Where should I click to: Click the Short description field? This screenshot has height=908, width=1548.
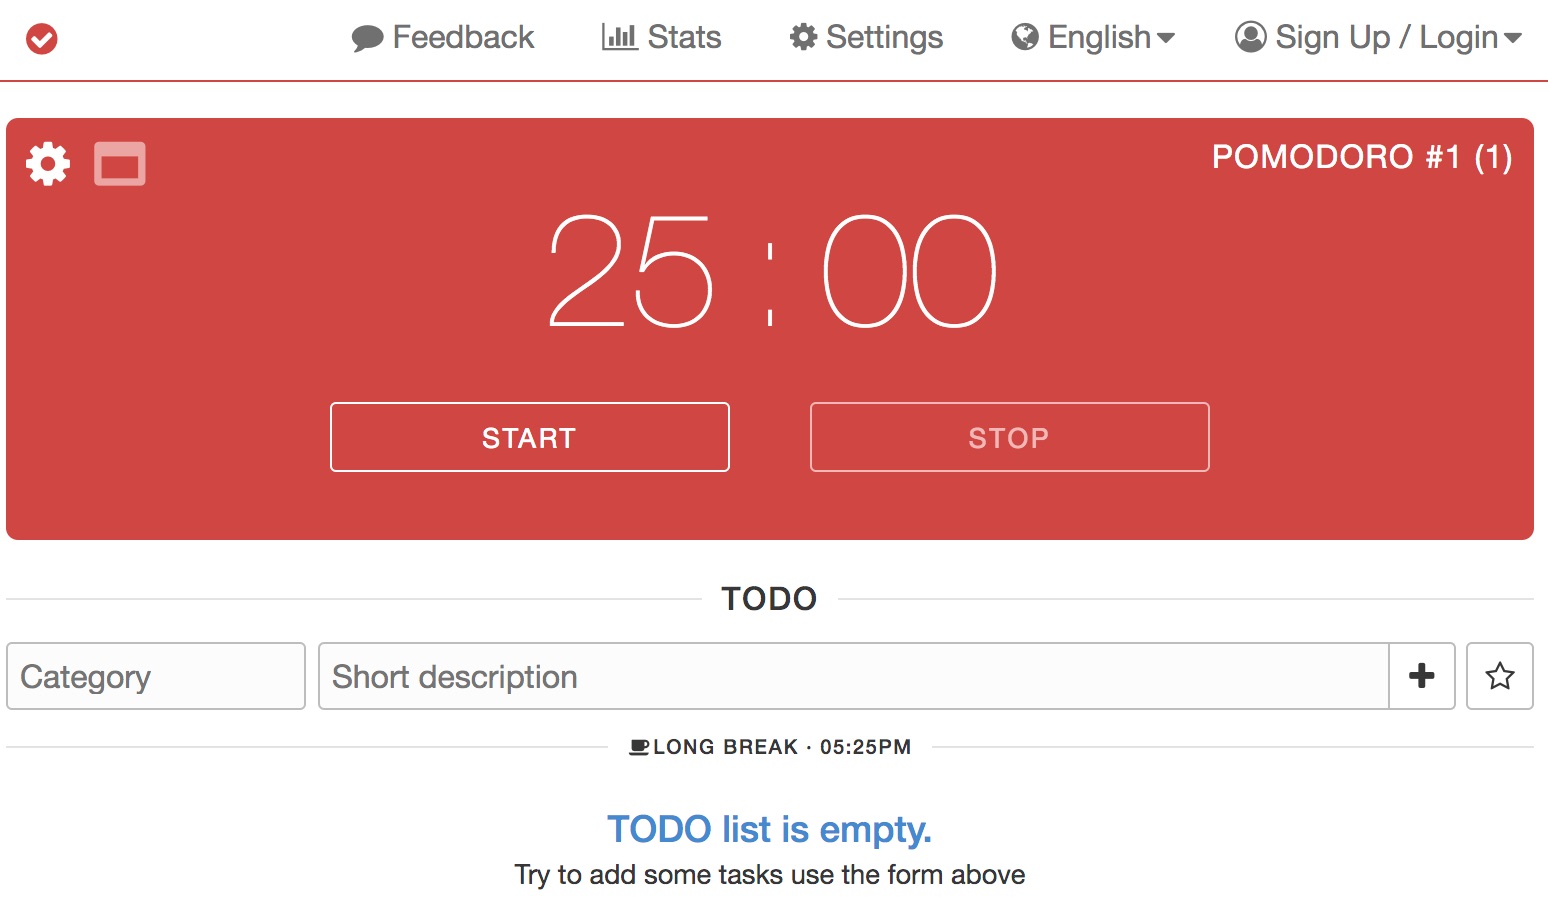point(853,676)
